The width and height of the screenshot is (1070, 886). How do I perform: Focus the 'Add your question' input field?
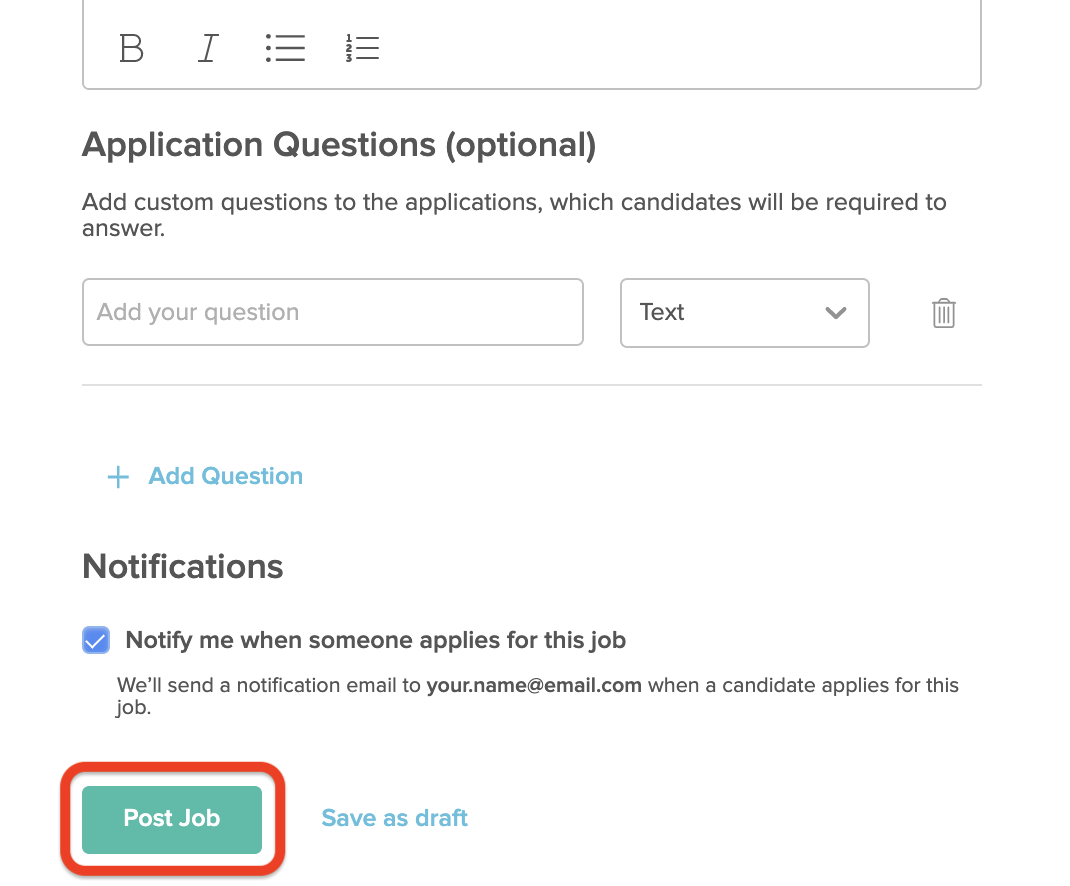pos(333,312)
